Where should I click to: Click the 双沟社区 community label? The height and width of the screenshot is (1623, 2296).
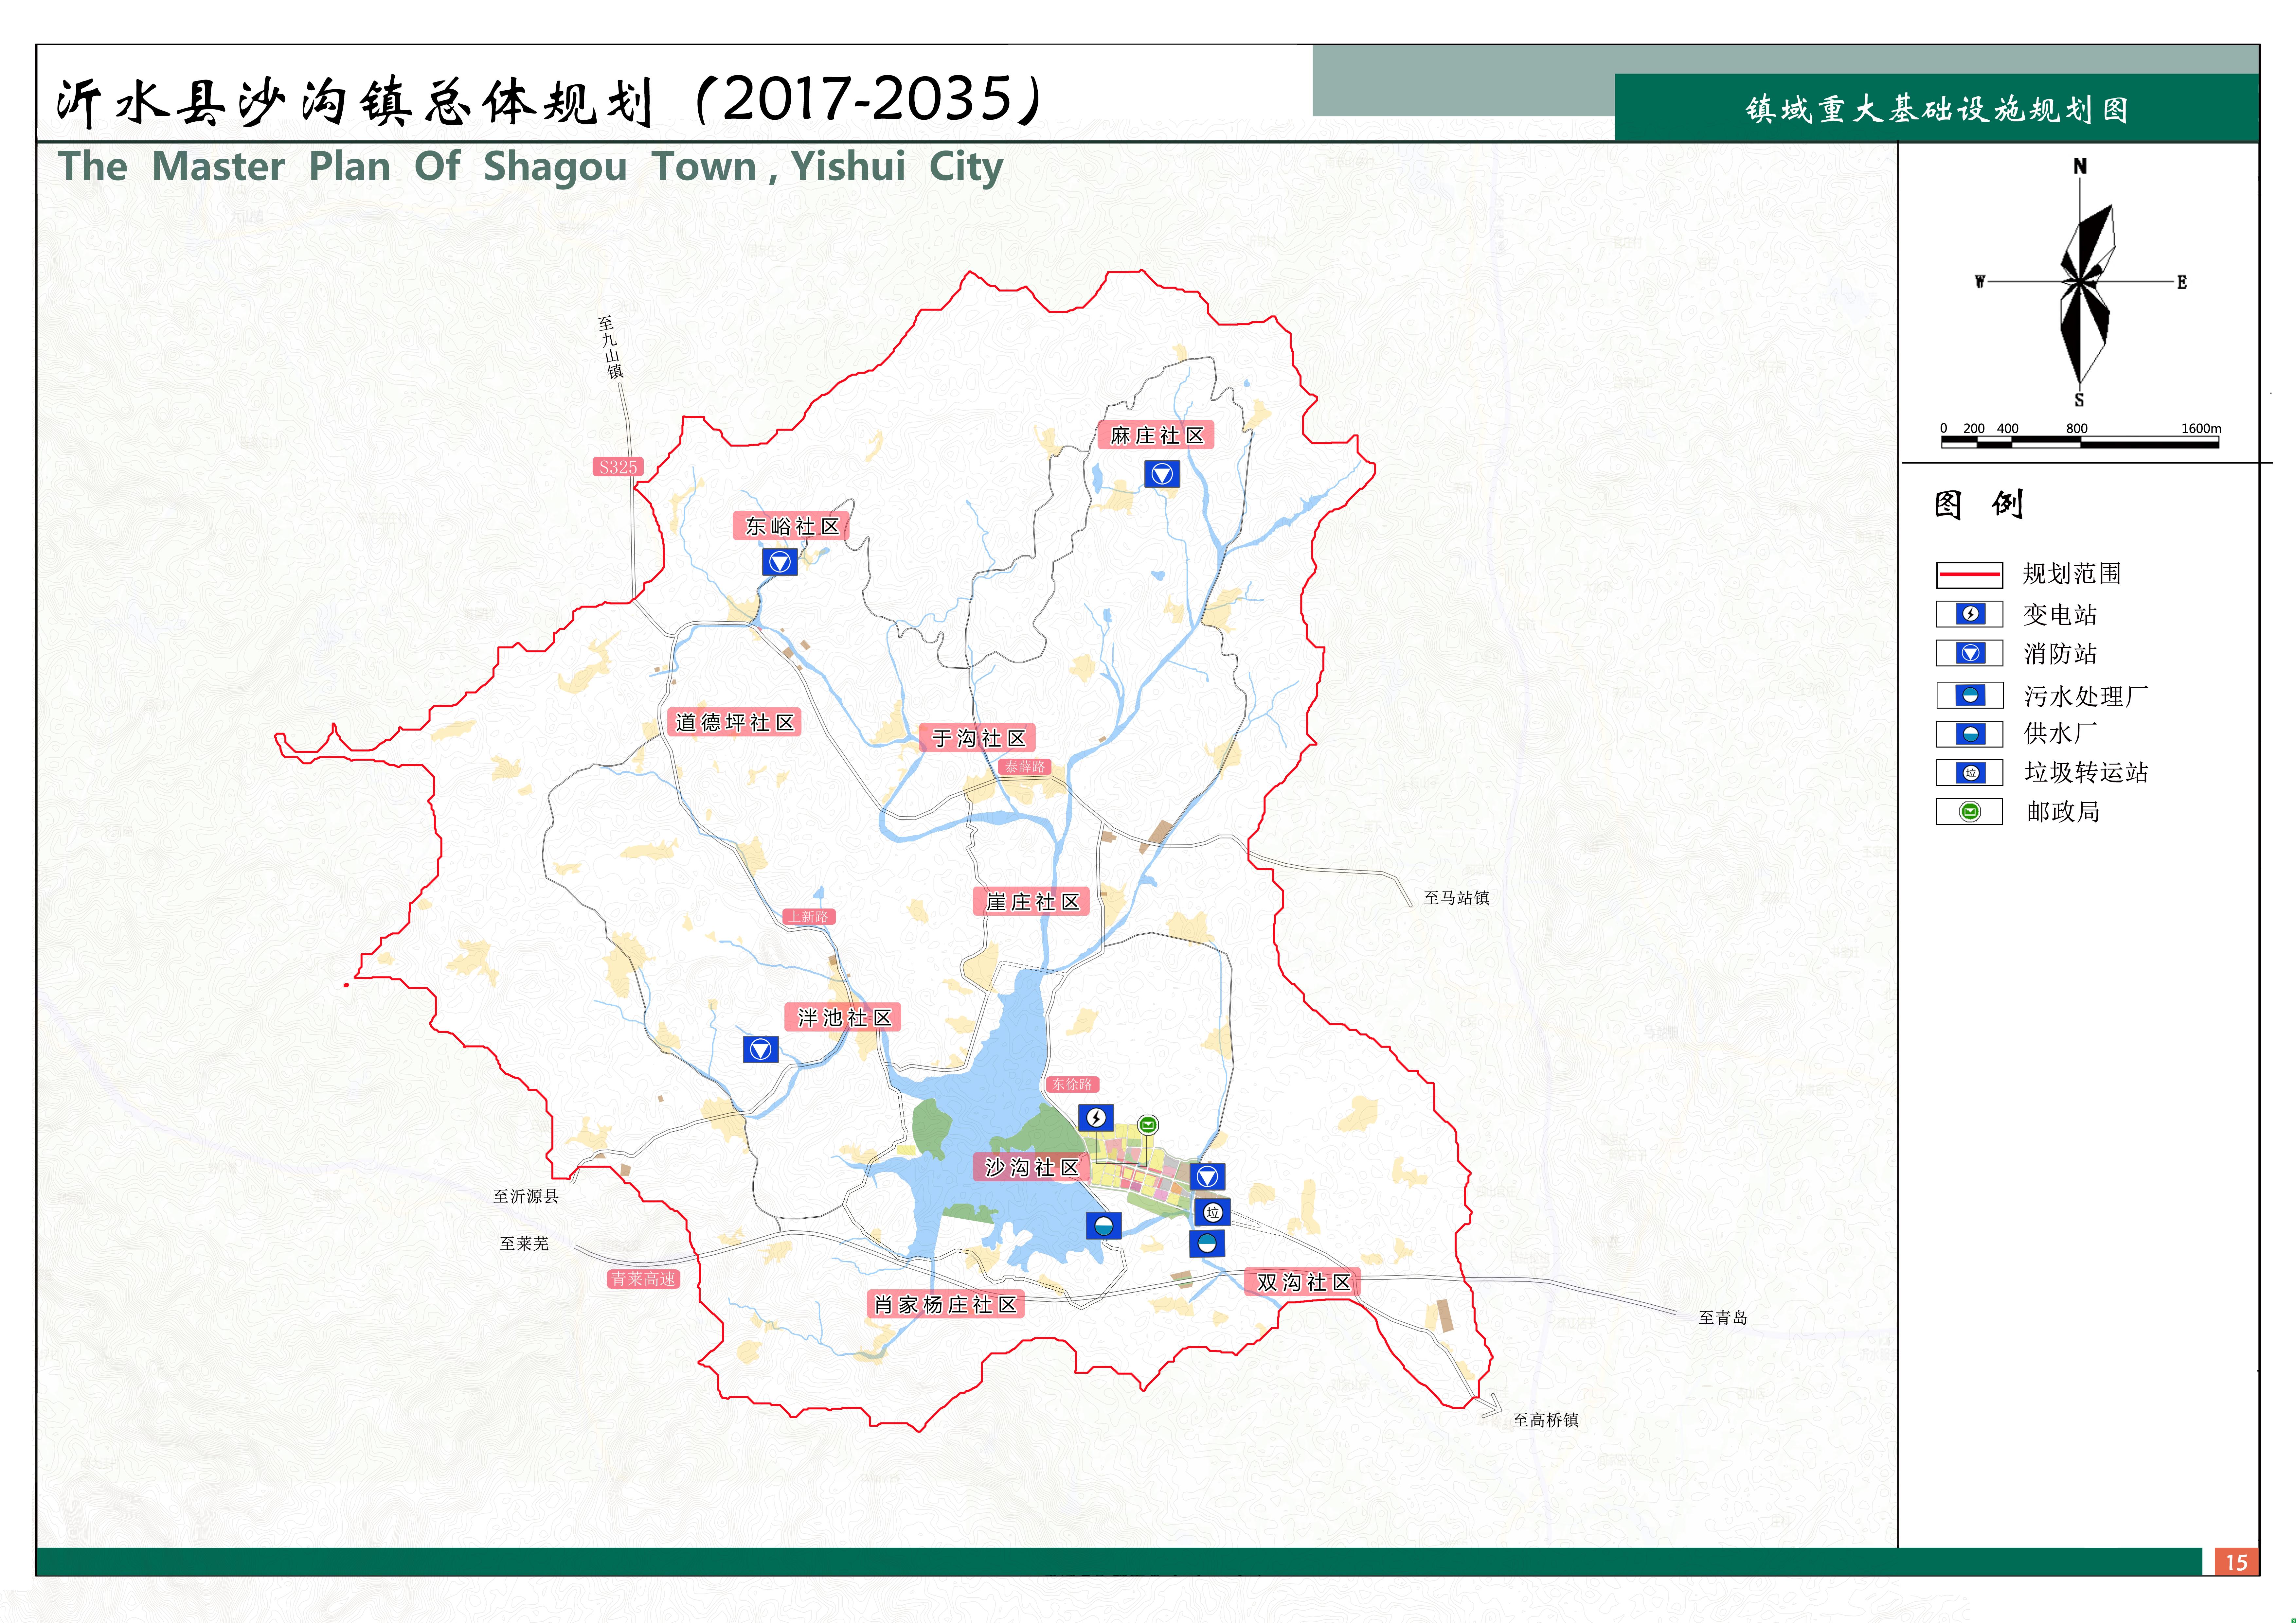[1302, 1282]
